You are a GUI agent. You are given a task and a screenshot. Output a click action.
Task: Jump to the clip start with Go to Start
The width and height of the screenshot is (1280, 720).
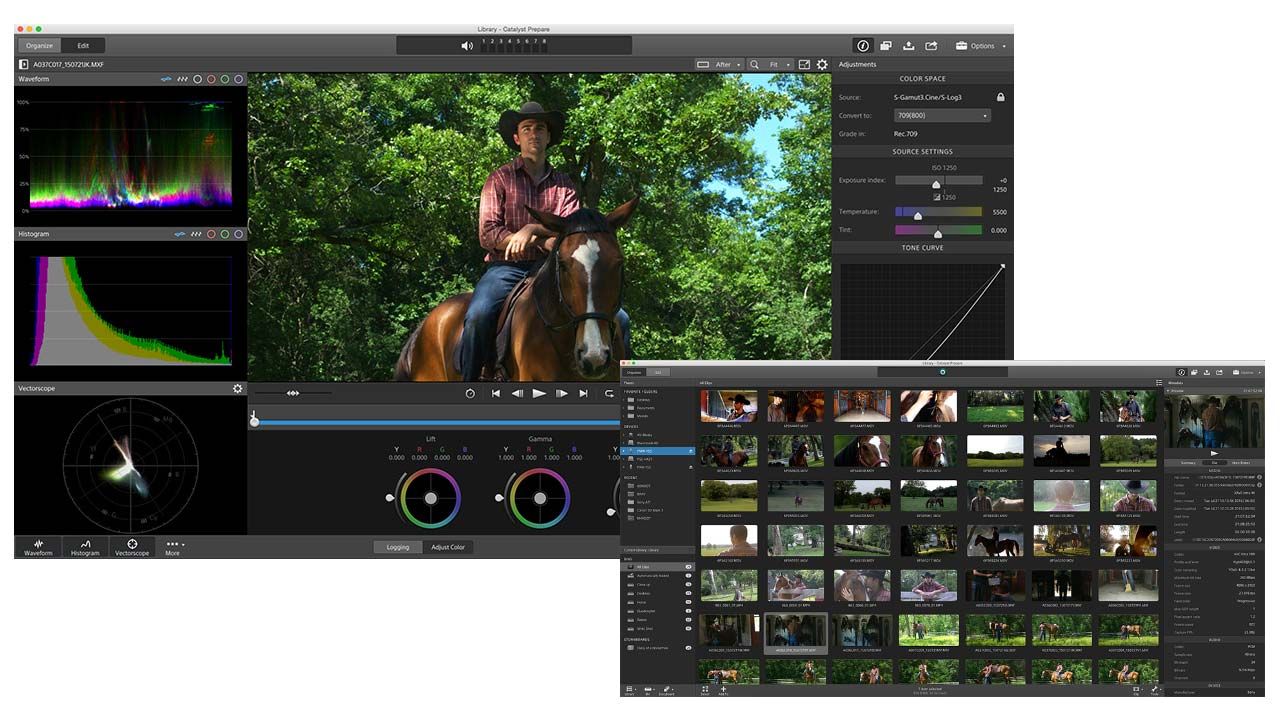pyautogui.click(x=496, y=394)
